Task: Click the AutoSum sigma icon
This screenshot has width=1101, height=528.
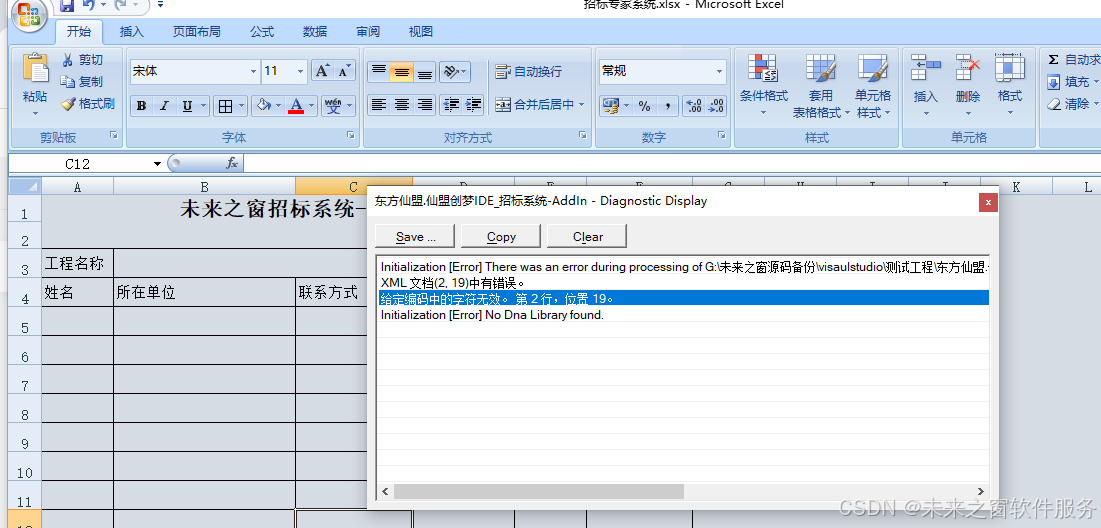Action: (x=1053, y=60)
